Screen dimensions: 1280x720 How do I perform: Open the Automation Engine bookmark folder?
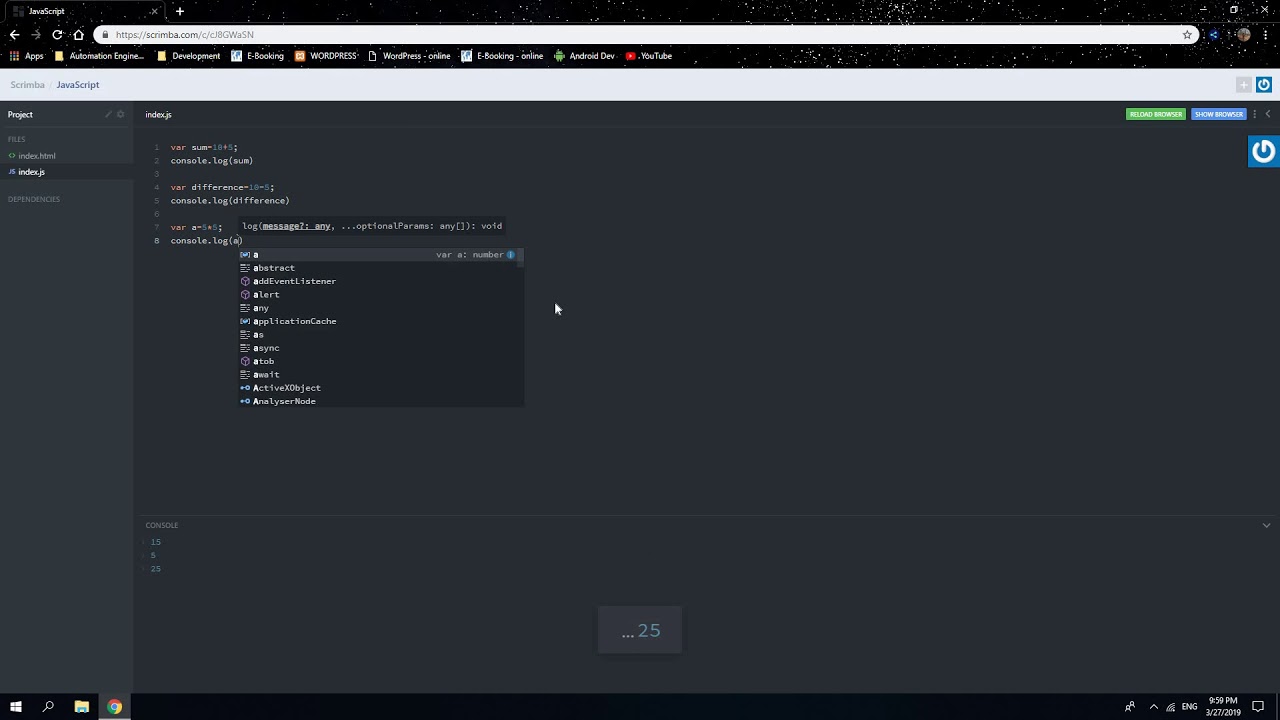pos(99,56)
